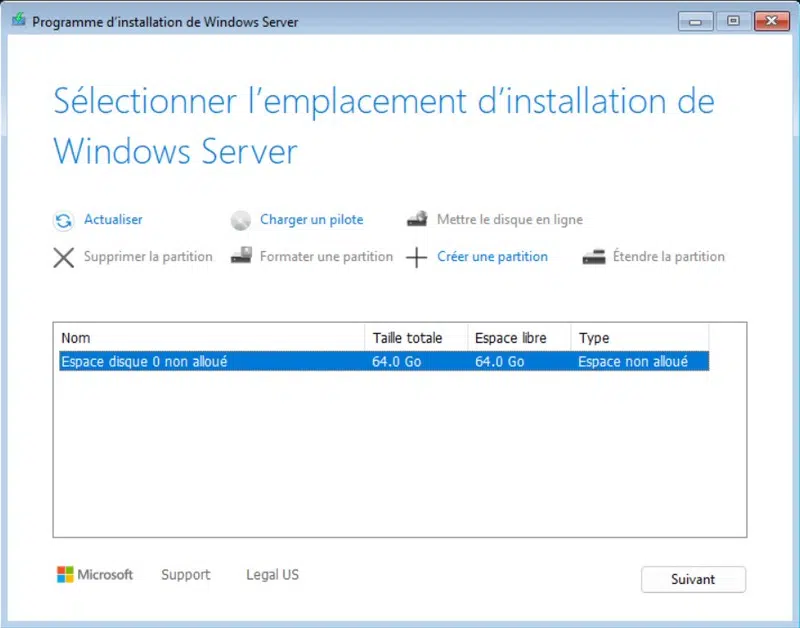This screenshot has height=628, width=800.
Task: Click the setup program icon in title bar
Action: tap(19, 20)
